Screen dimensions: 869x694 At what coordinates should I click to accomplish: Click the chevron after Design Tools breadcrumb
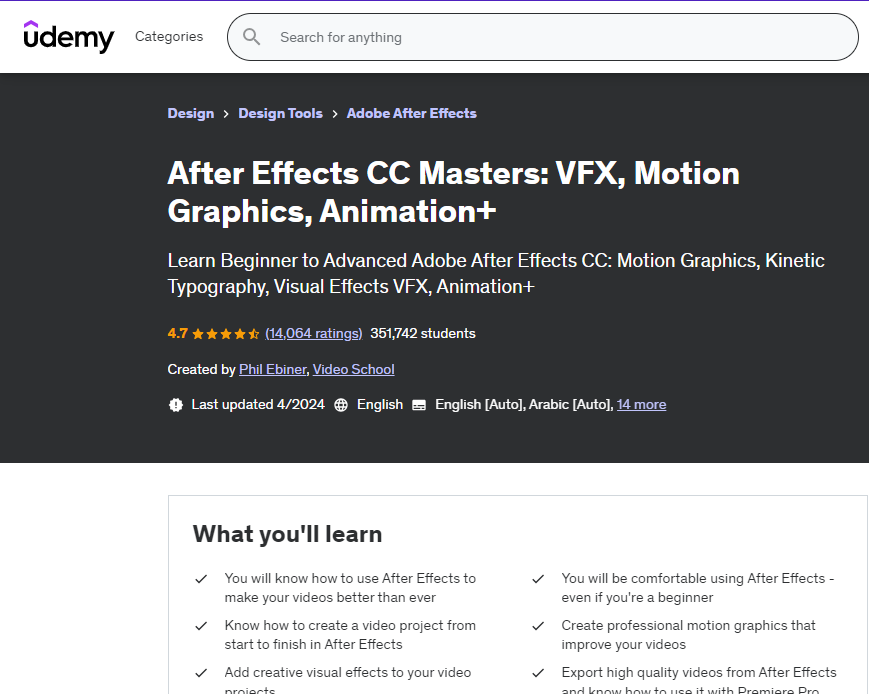[x=335, y=114]
